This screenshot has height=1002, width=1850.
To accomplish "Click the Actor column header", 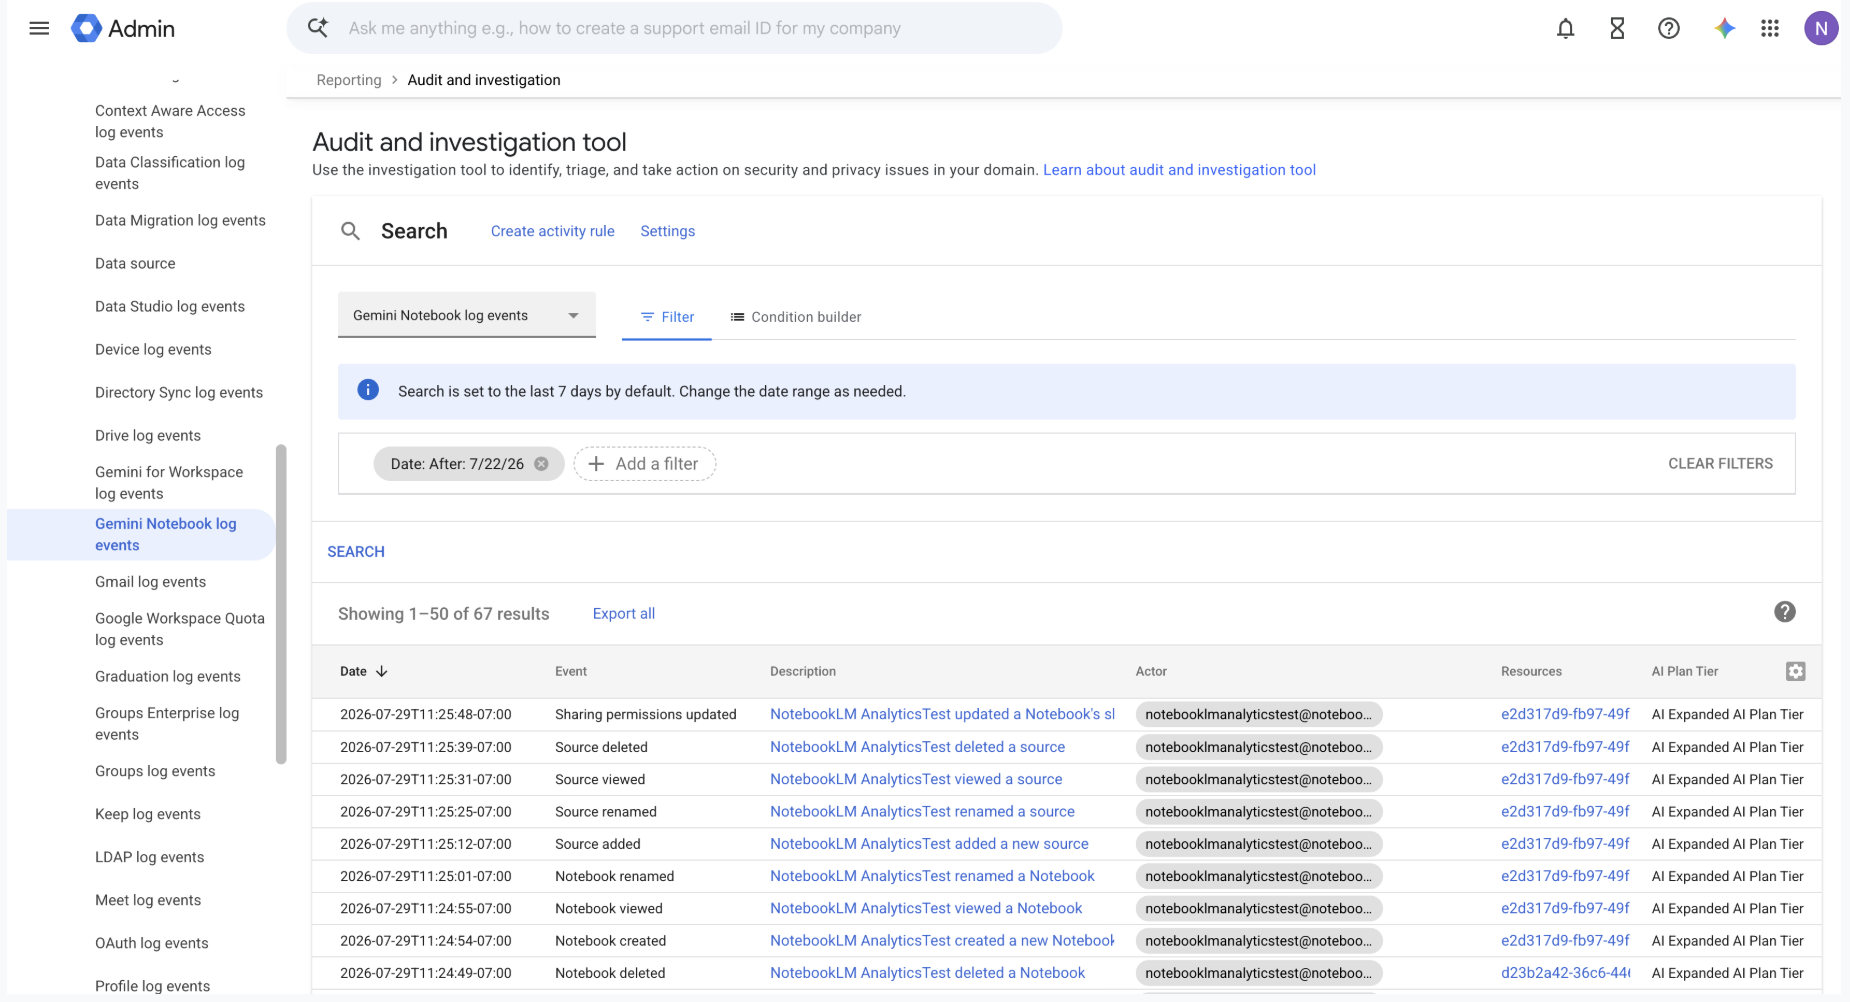I will 1151,672.
